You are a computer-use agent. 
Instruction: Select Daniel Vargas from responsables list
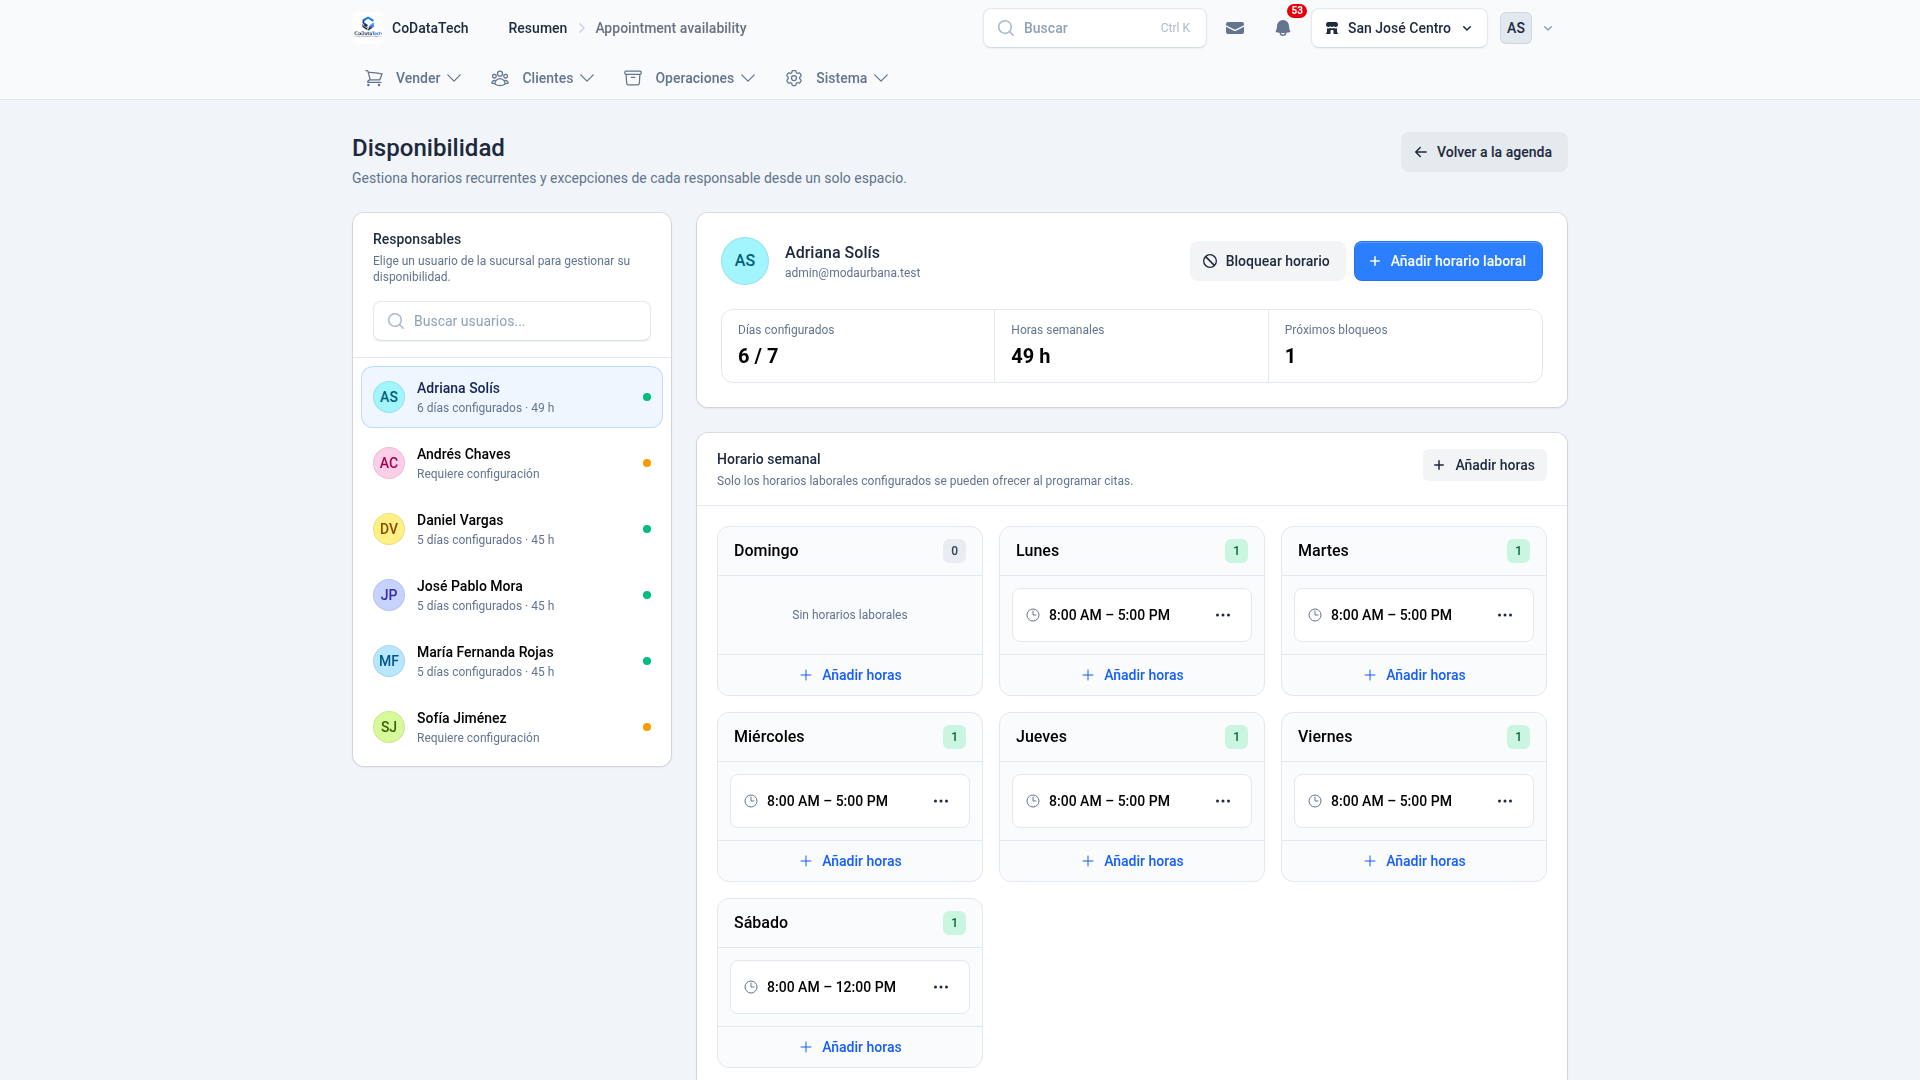point(512,529)
